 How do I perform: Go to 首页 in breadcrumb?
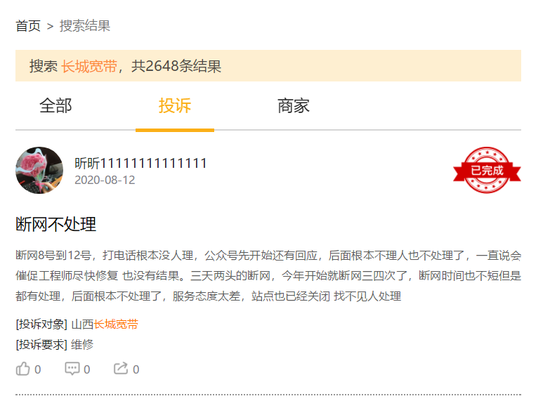[x=28, y=26]
